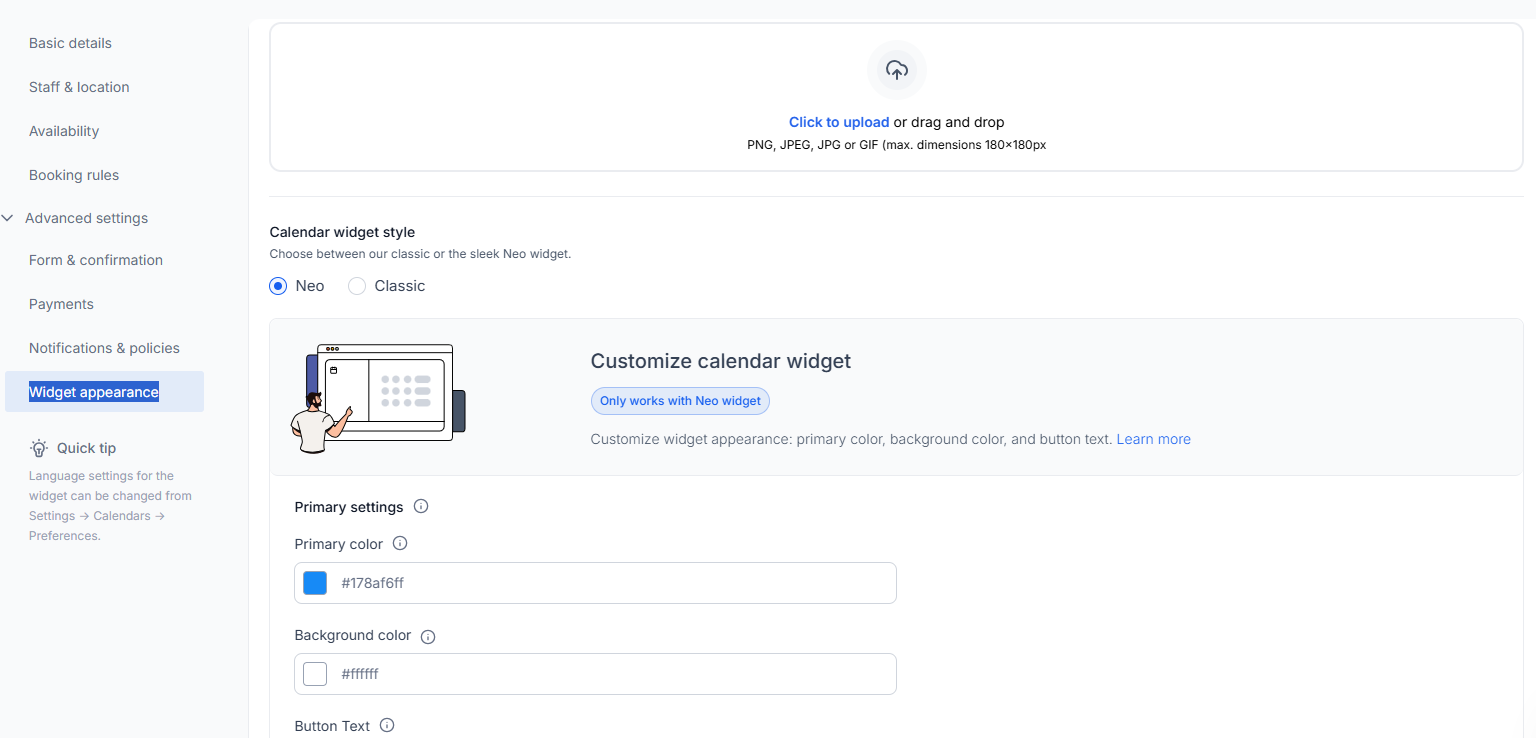The width and height of the screenshot is (1536, 738).
Task: Click info icon next to Button Text
Action: tap(387, 725)
